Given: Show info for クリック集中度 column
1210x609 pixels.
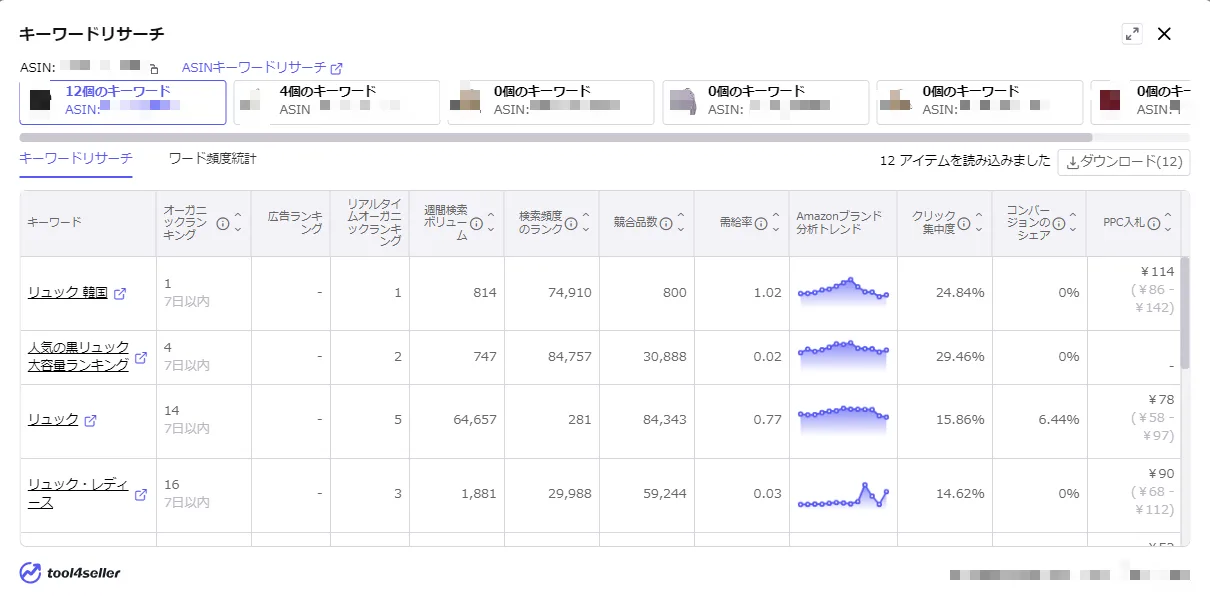Looking at the screenshot, I should (x=964, y=223).
